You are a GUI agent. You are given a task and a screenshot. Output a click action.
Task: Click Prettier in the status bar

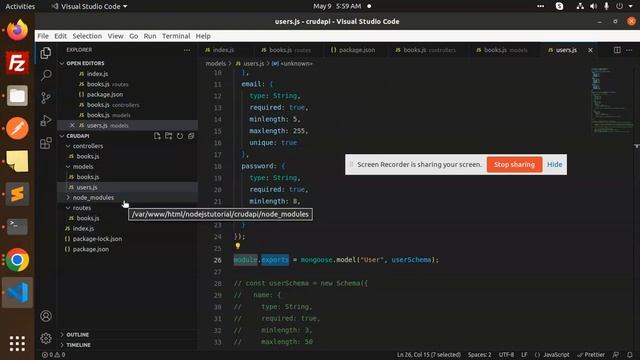tap(591, 355)
